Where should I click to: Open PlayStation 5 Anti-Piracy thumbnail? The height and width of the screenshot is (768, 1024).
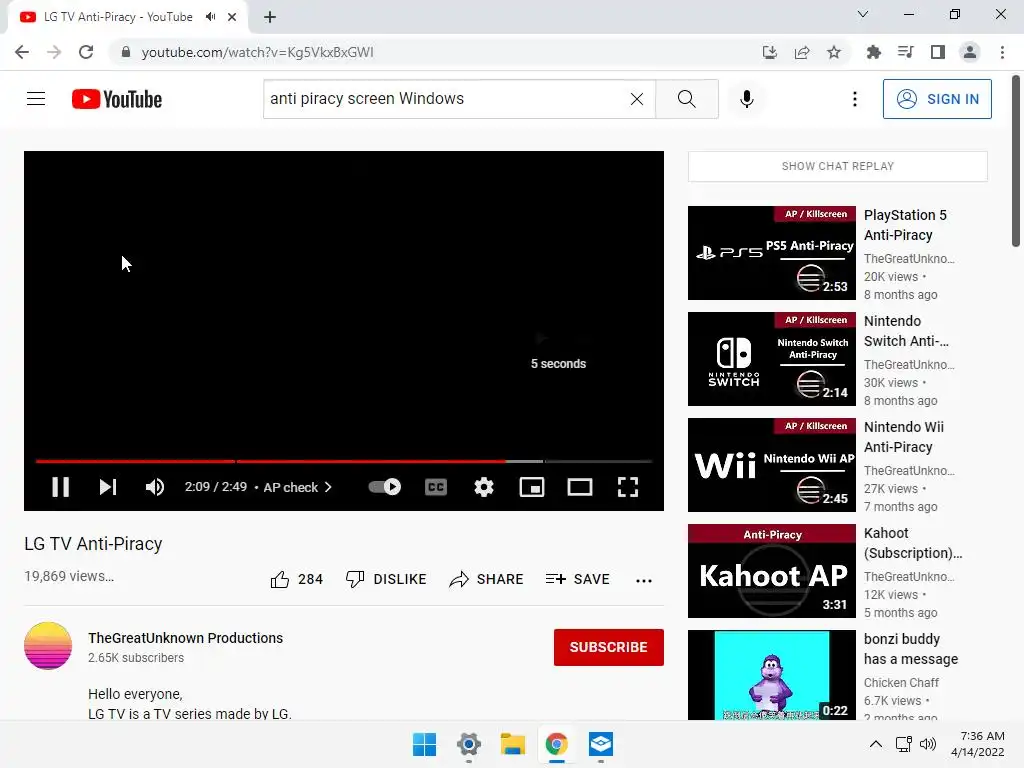[x=772, y=253]
